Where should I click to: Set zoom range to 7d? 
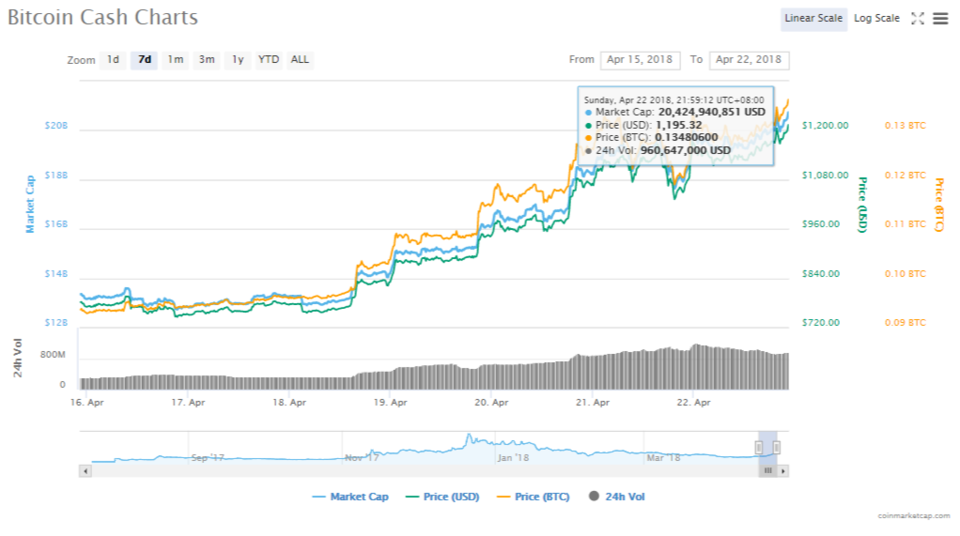(144, 59)
